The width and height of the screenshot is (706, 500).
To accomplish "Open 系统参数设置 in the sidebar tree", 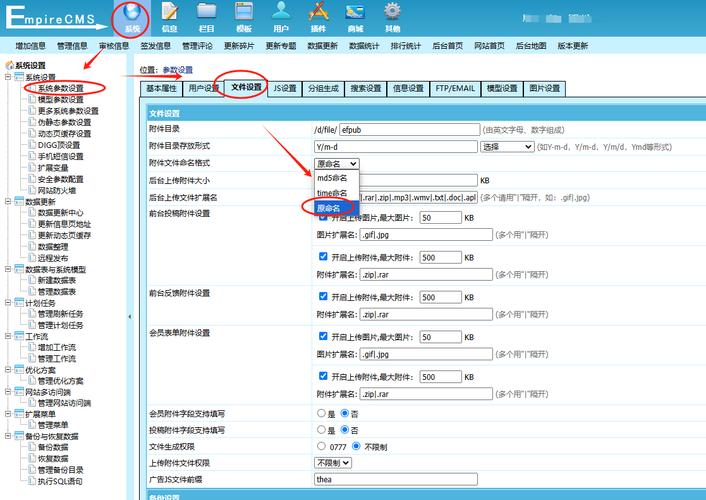I will tap(61, 88).
